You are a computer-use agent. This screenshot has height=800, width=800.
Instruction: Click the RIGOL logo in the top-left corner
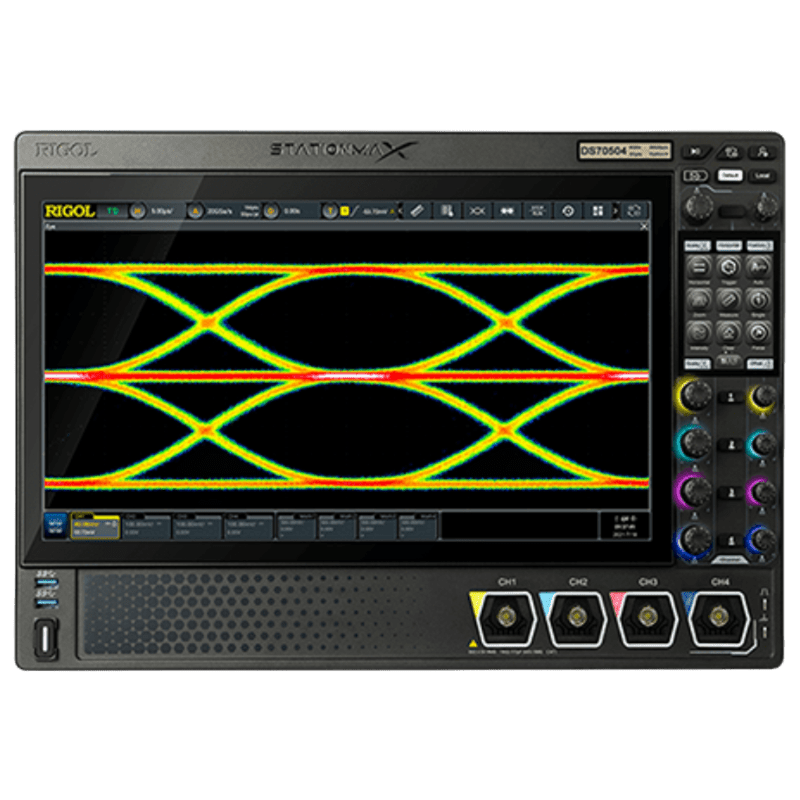point(70,211)
